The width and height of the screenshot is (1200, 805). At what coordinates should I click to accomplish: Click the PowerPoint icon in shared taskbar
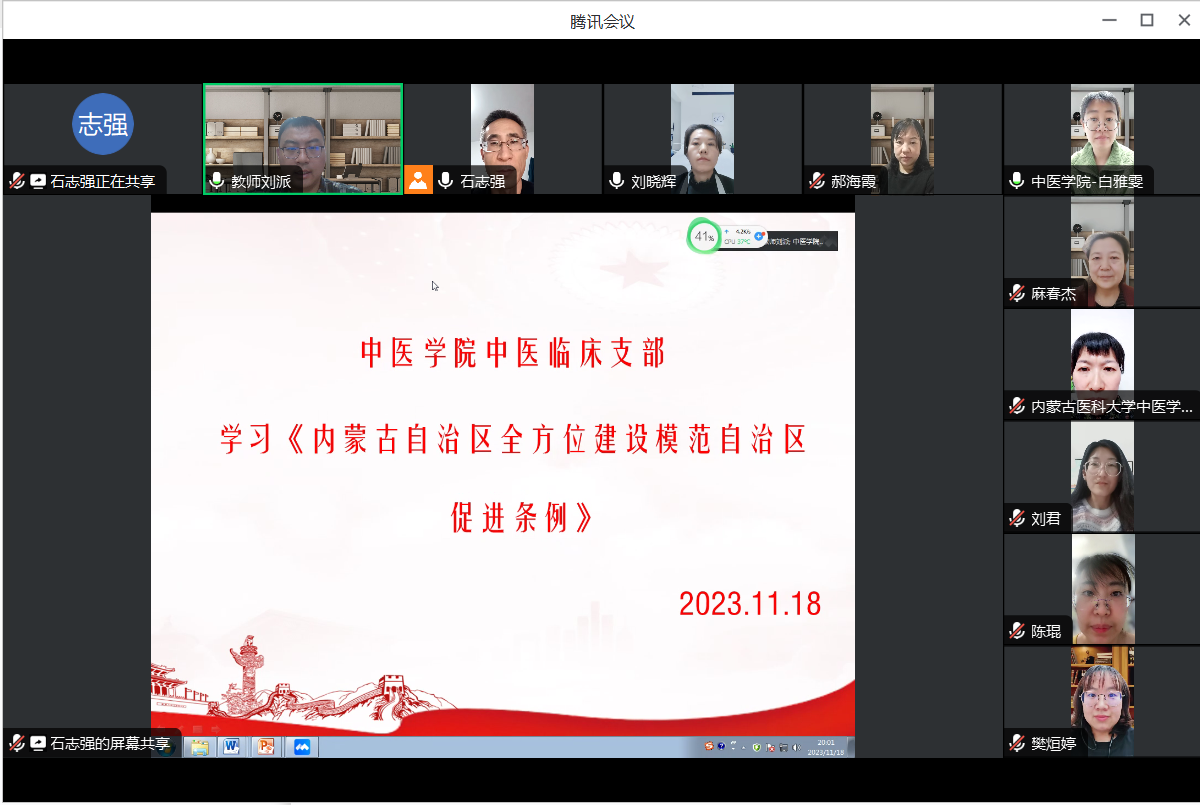coord(265,746)
